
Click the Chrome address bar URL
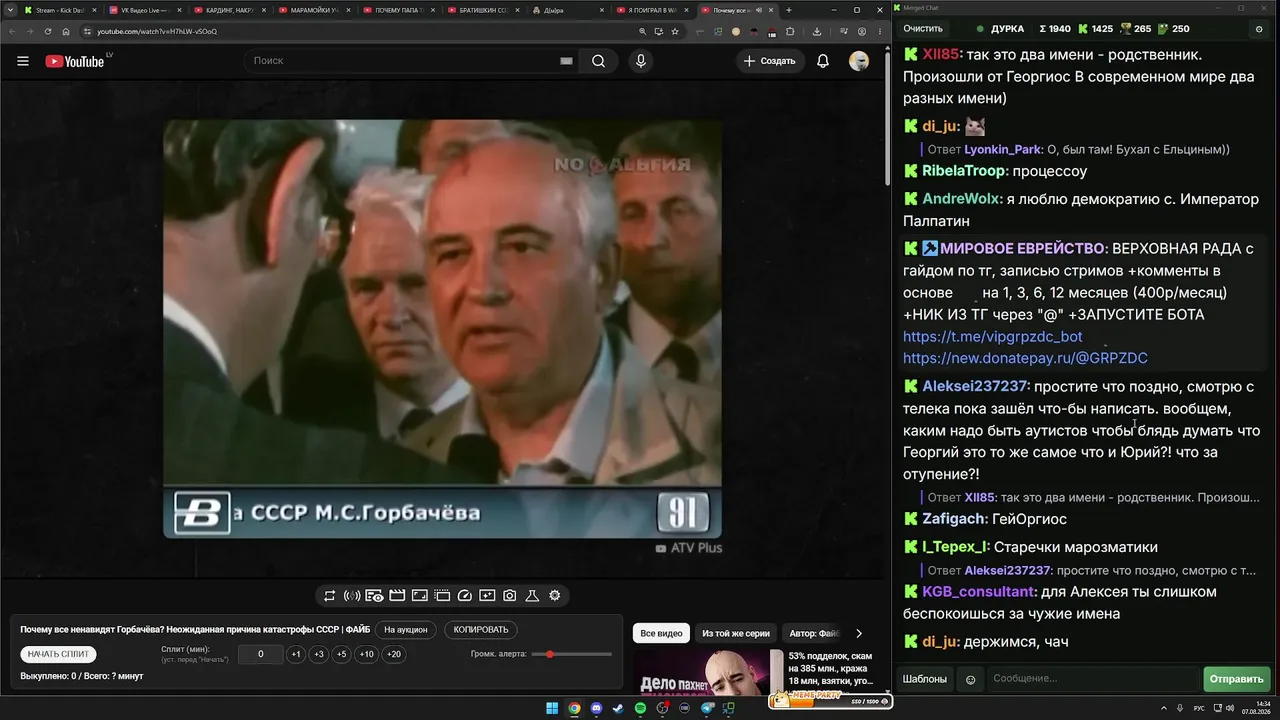pos(157,31)
